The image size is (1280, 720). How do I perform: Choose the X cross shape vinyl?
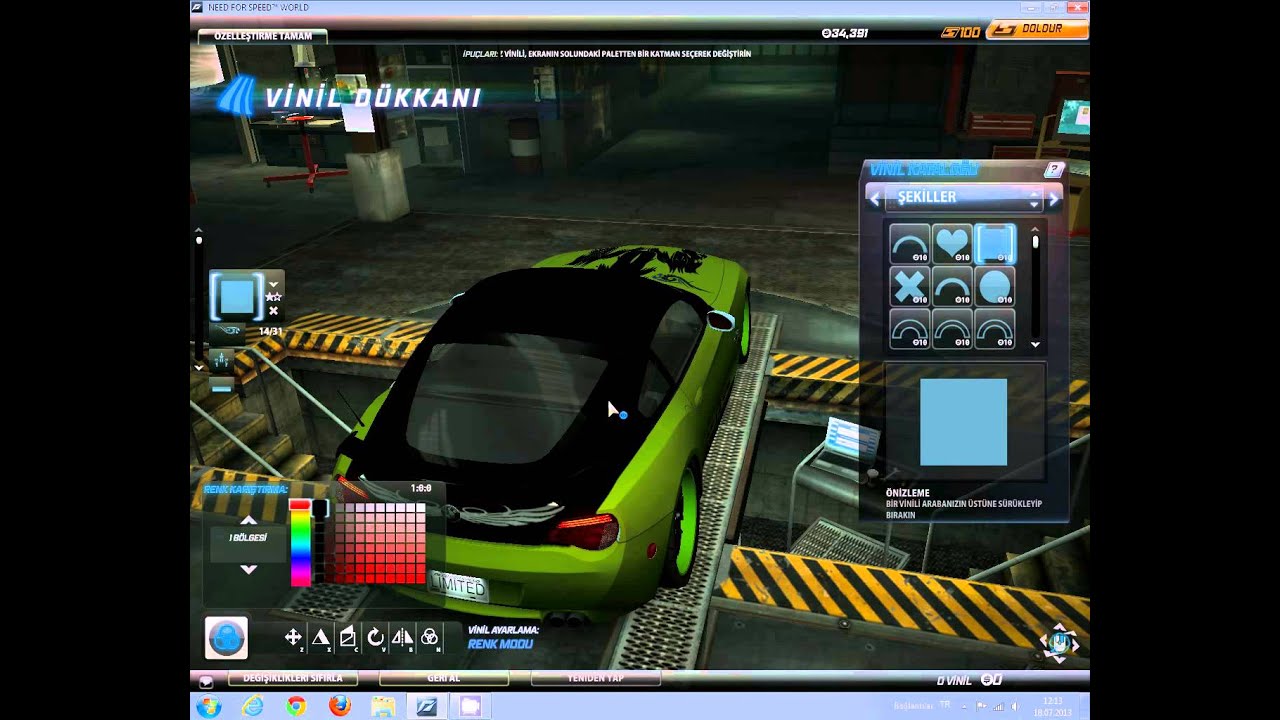coord(909,286)
